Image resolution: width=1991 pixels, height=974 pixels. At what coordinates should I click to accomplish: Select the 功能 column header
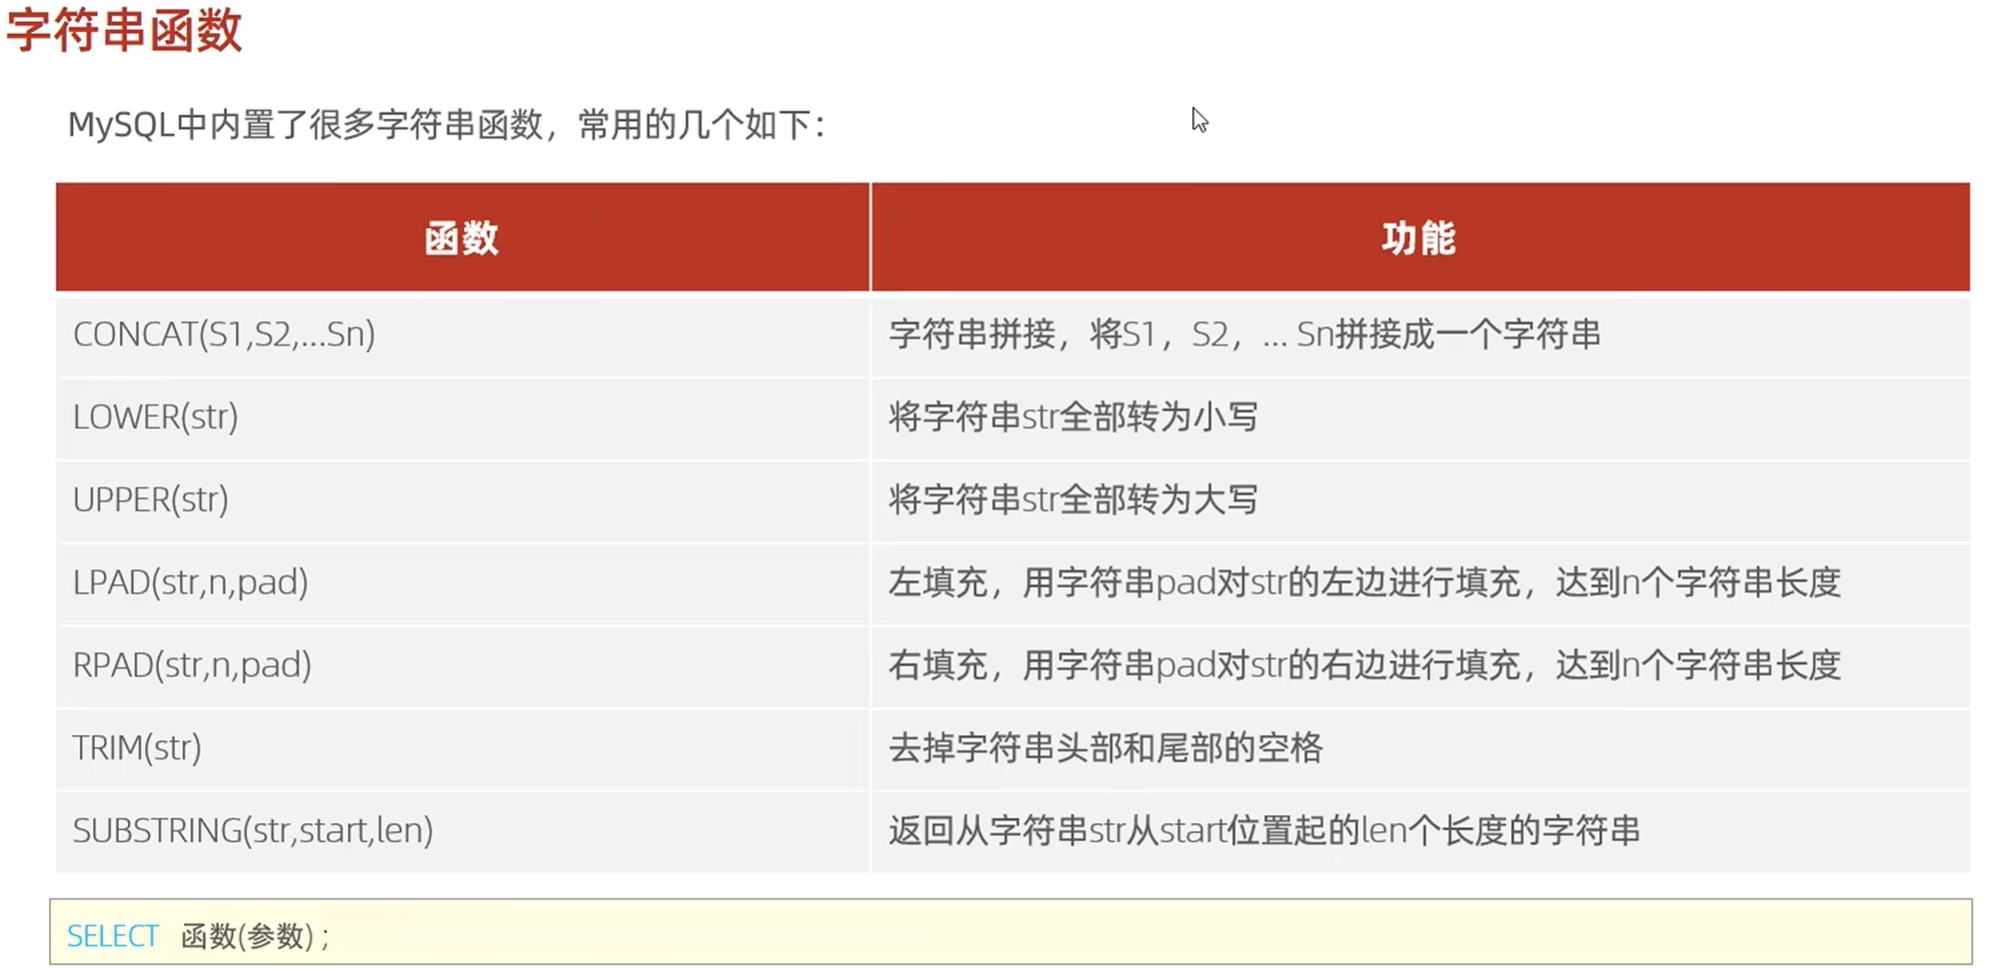(1418, 238)
